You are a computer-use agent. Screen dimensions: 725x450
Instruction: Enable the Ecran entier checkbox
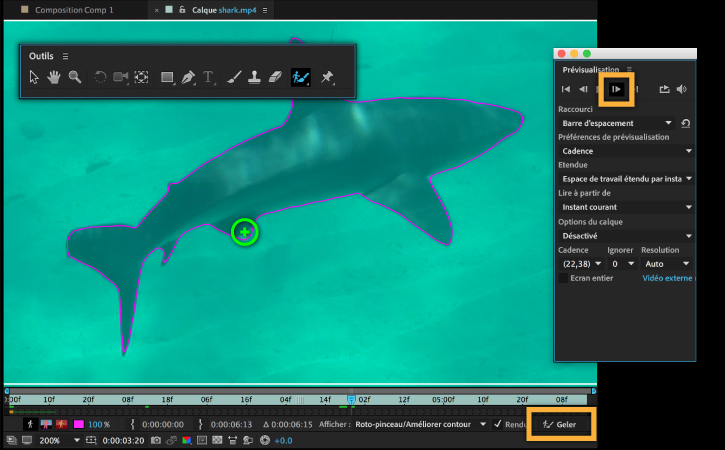coord(563,278)
